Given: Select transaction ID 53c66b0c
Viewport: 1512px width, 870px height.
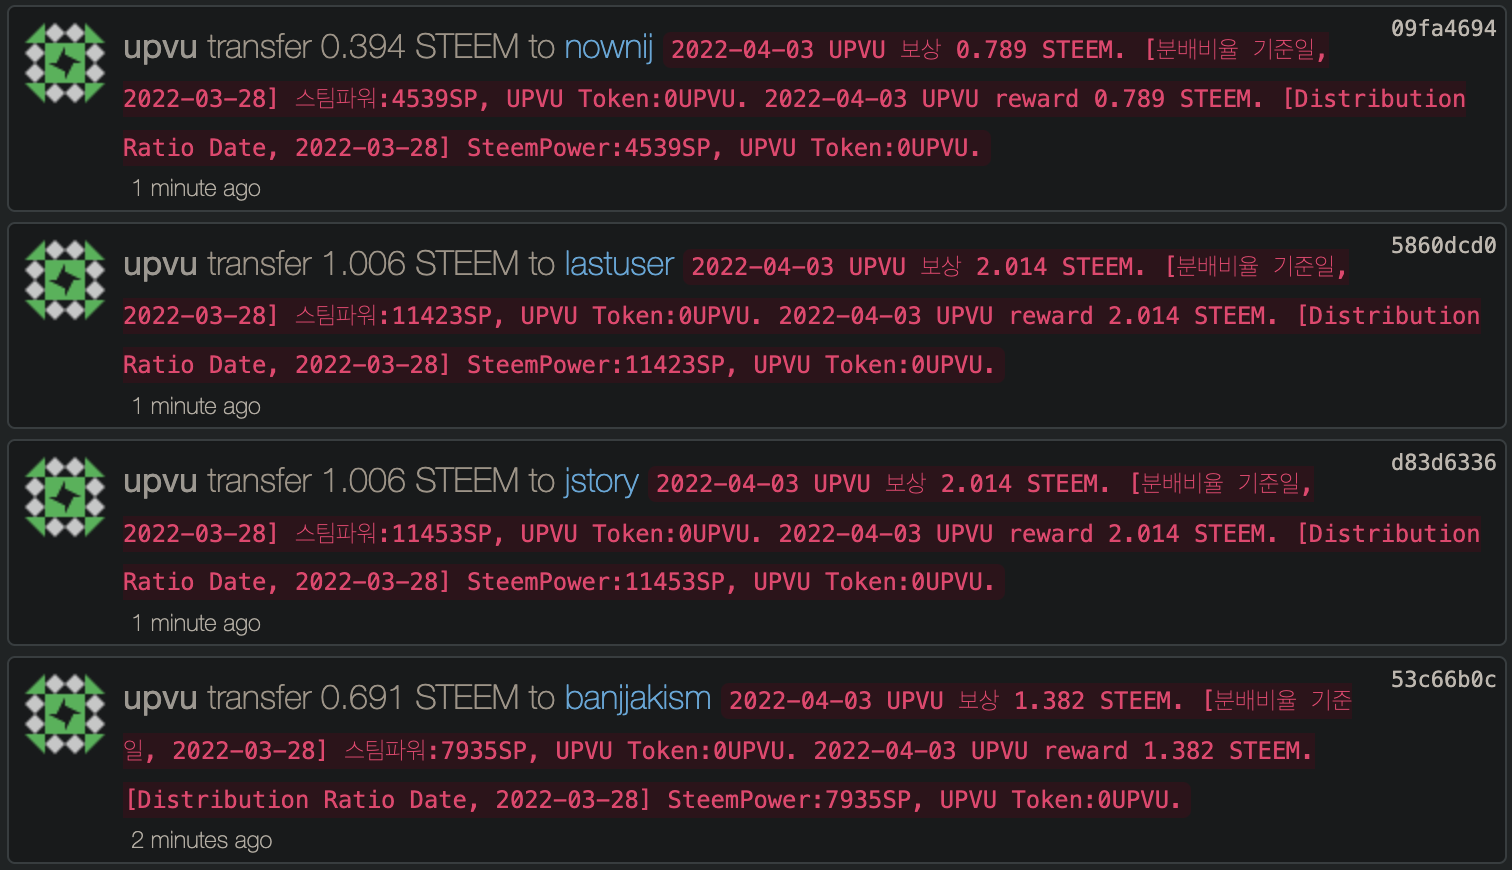Looking at the screenshot, I should 1443,680.
